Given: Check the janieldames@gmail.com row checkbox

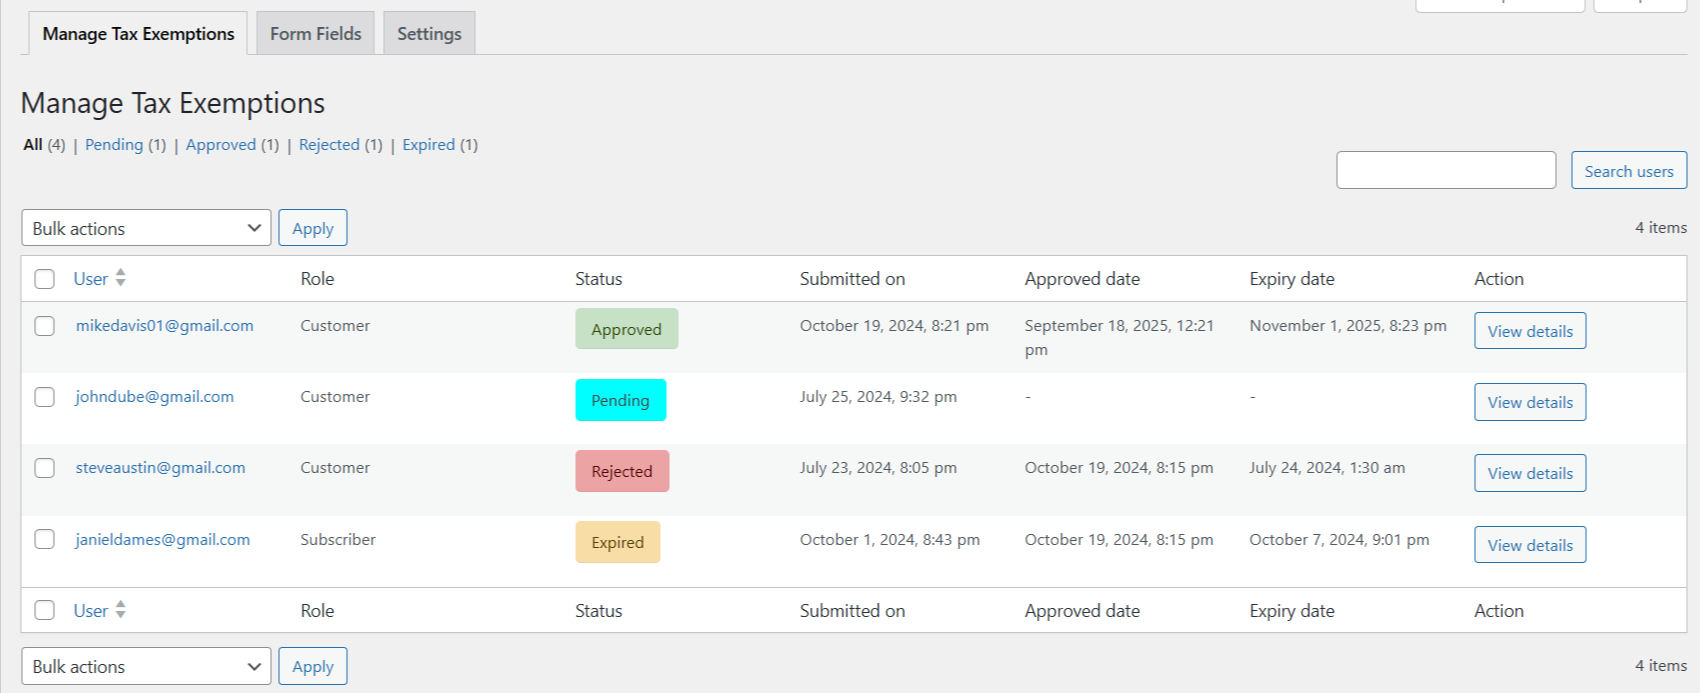Looking at the screenshot, I should (x=45, y=540).
